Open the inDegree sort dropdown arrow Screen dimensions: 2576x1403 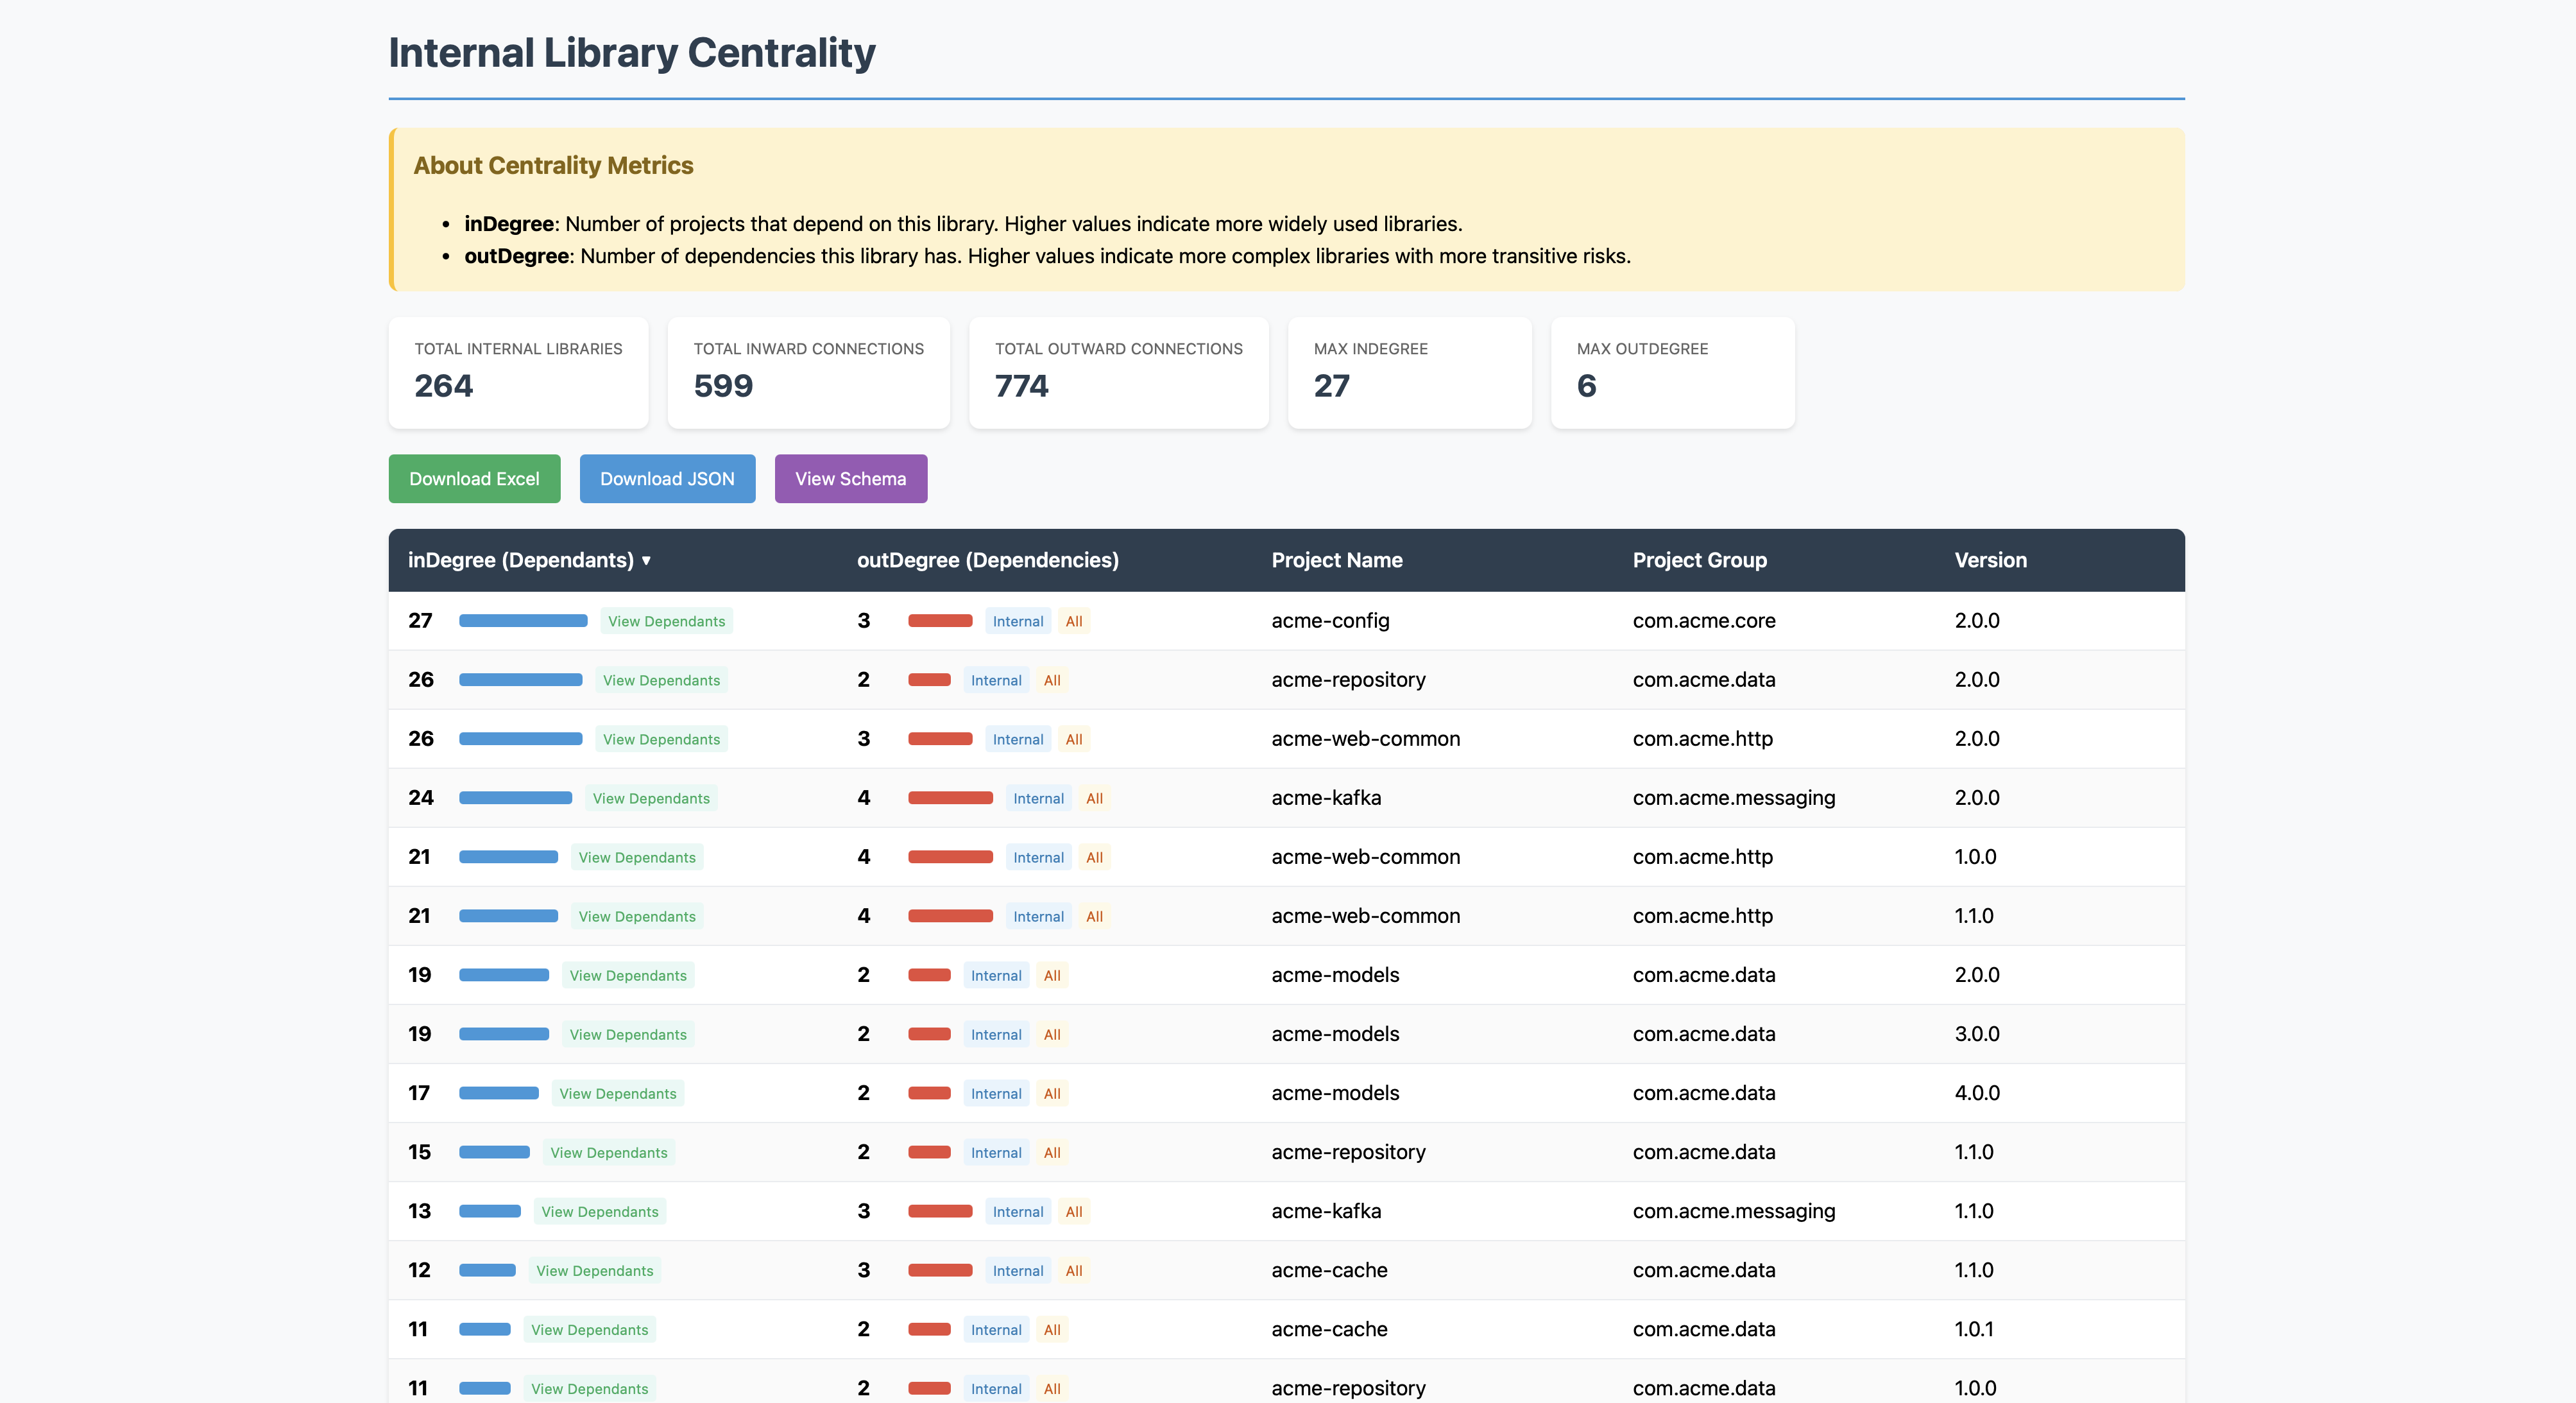pyautogui.click(x=647, y=561)
